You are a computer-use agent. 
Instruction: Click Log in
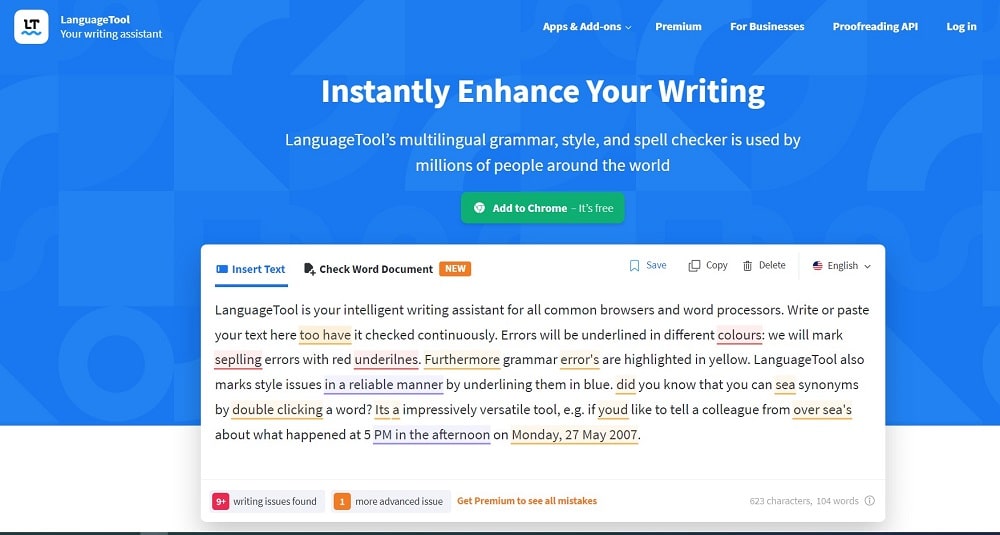961,27
